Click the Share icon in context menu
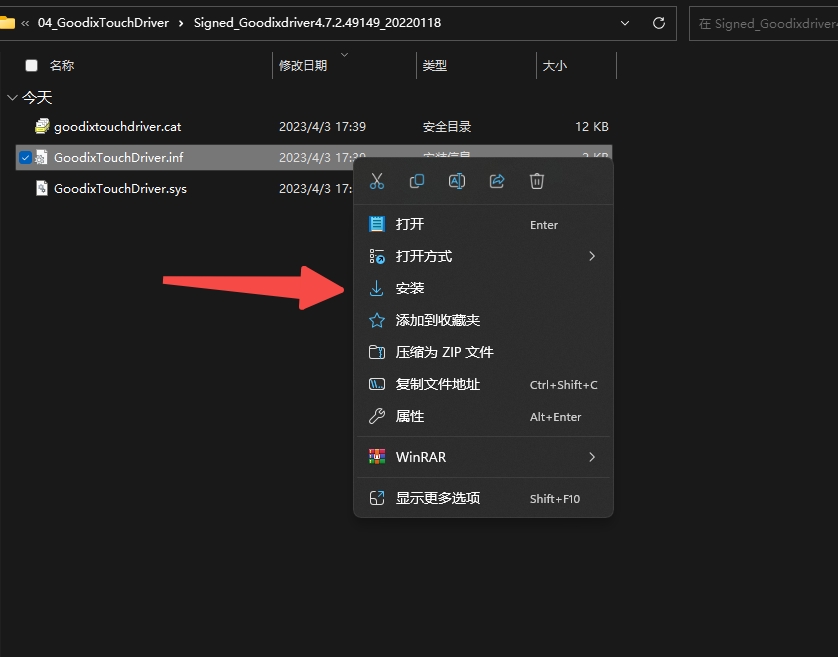The height and width of the screenshot is (657, 838). click(497, 181)
